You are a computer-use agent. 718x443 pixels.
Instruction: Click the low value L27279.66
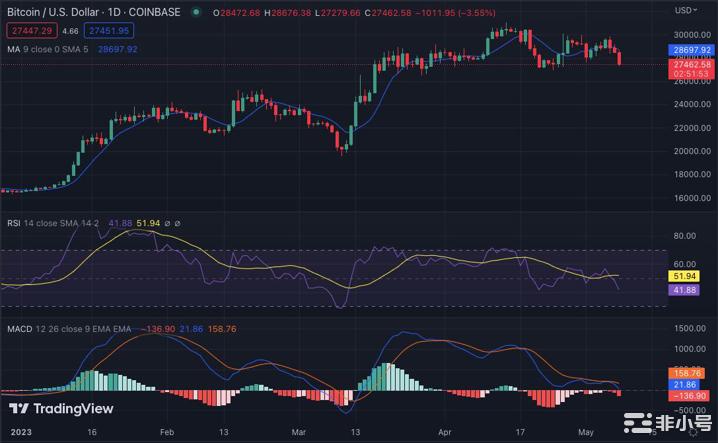tap(337, 13)
